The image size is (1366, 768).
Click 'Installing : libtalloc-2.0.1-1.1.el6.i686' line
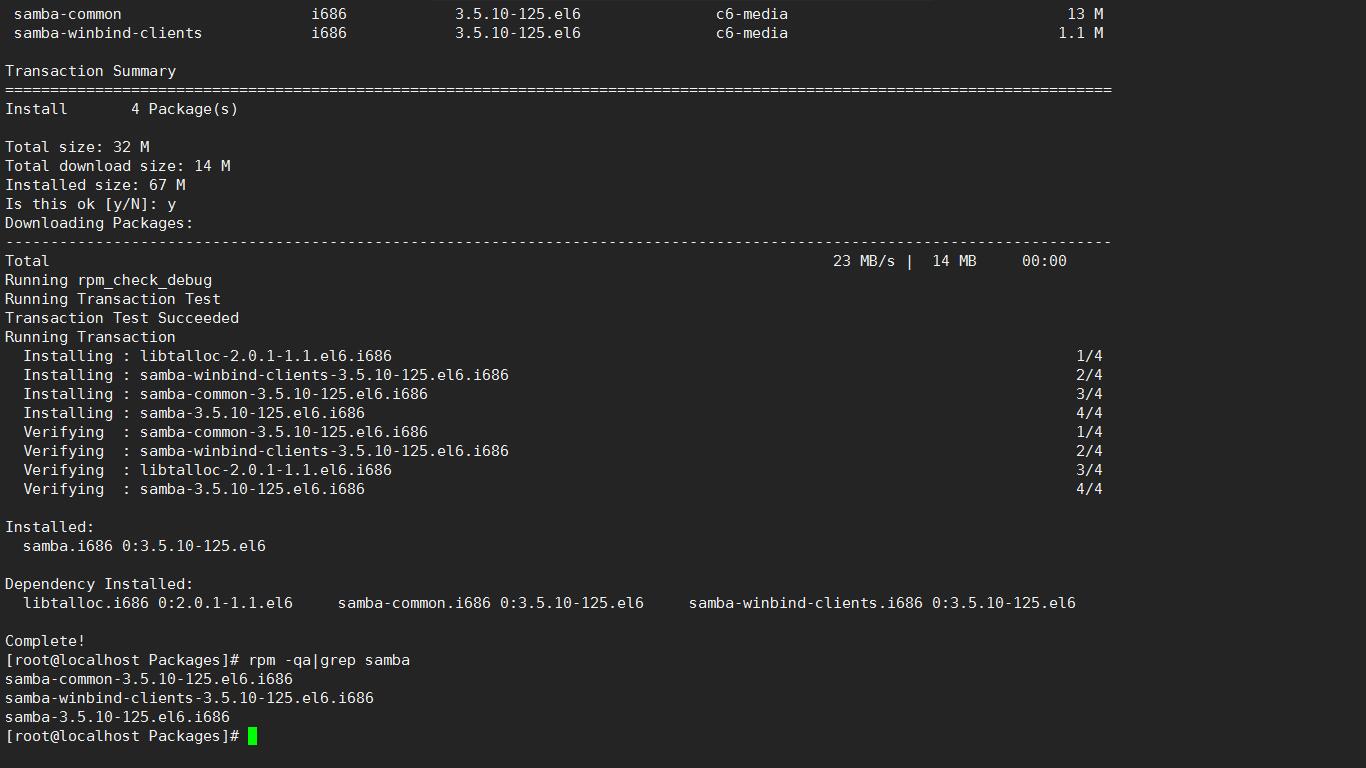(x=208, y=356)
